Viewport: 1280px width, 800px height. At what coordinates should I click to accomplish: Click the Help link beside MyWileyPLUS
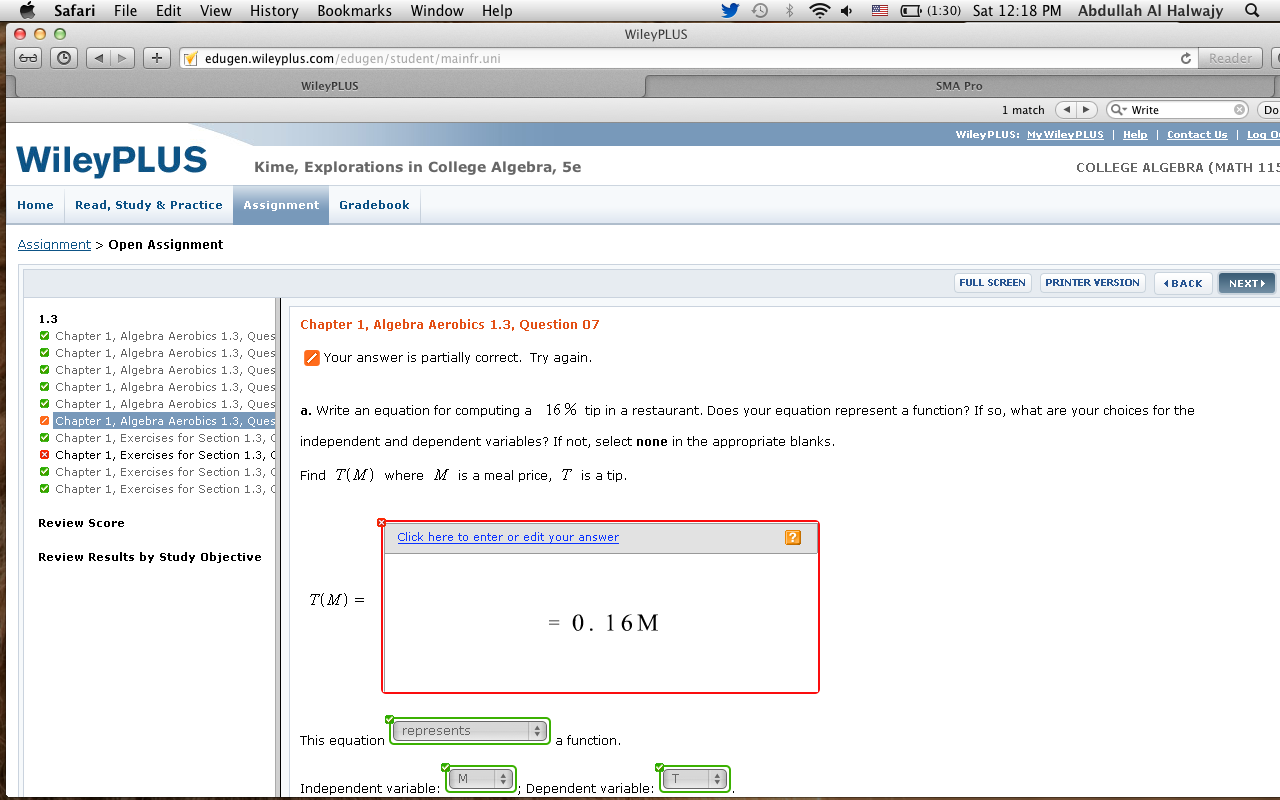coord(1135,135)
